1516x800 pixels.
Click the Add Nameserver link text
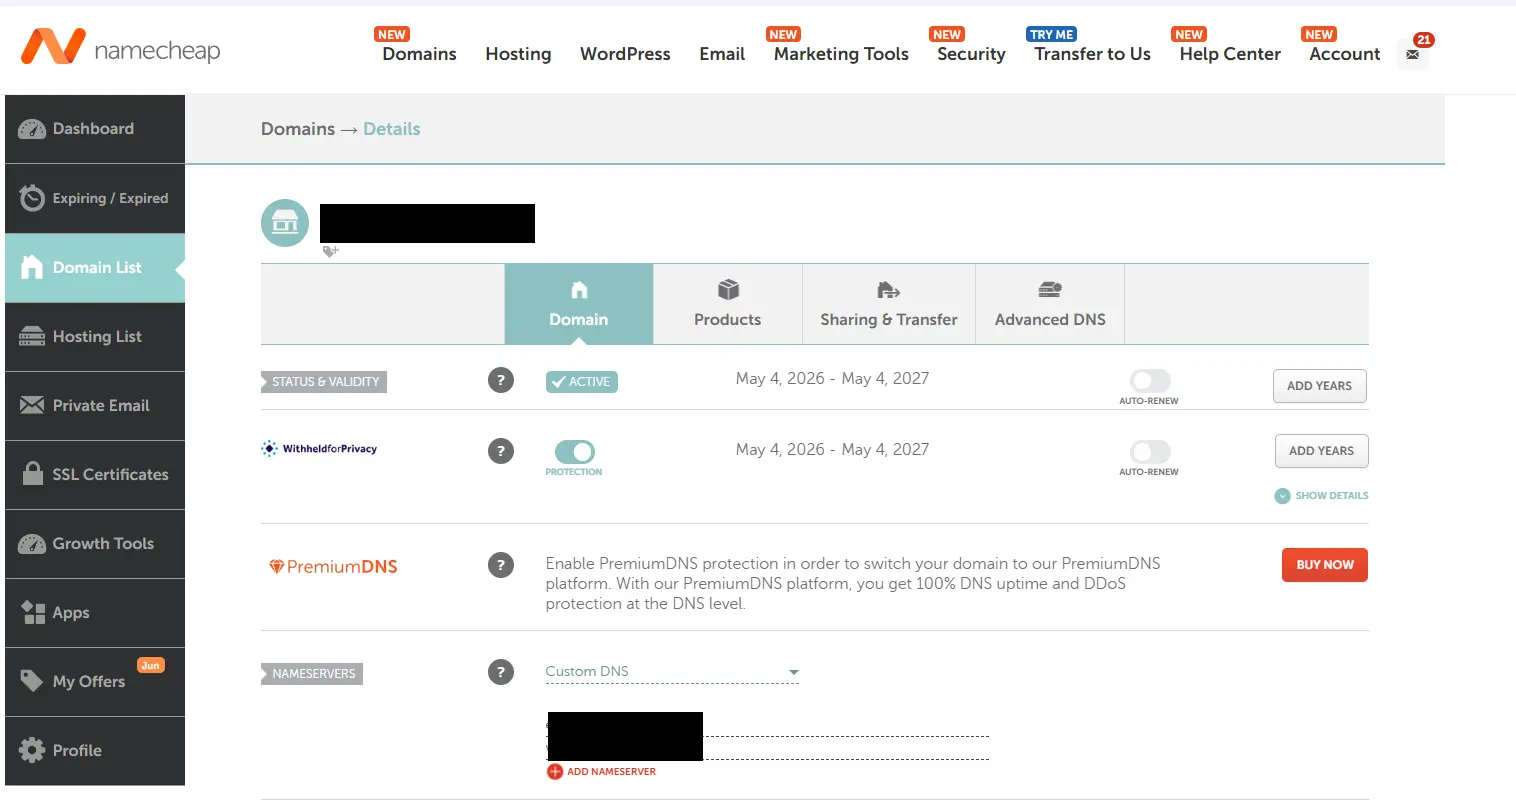click(x=612, y=772)
